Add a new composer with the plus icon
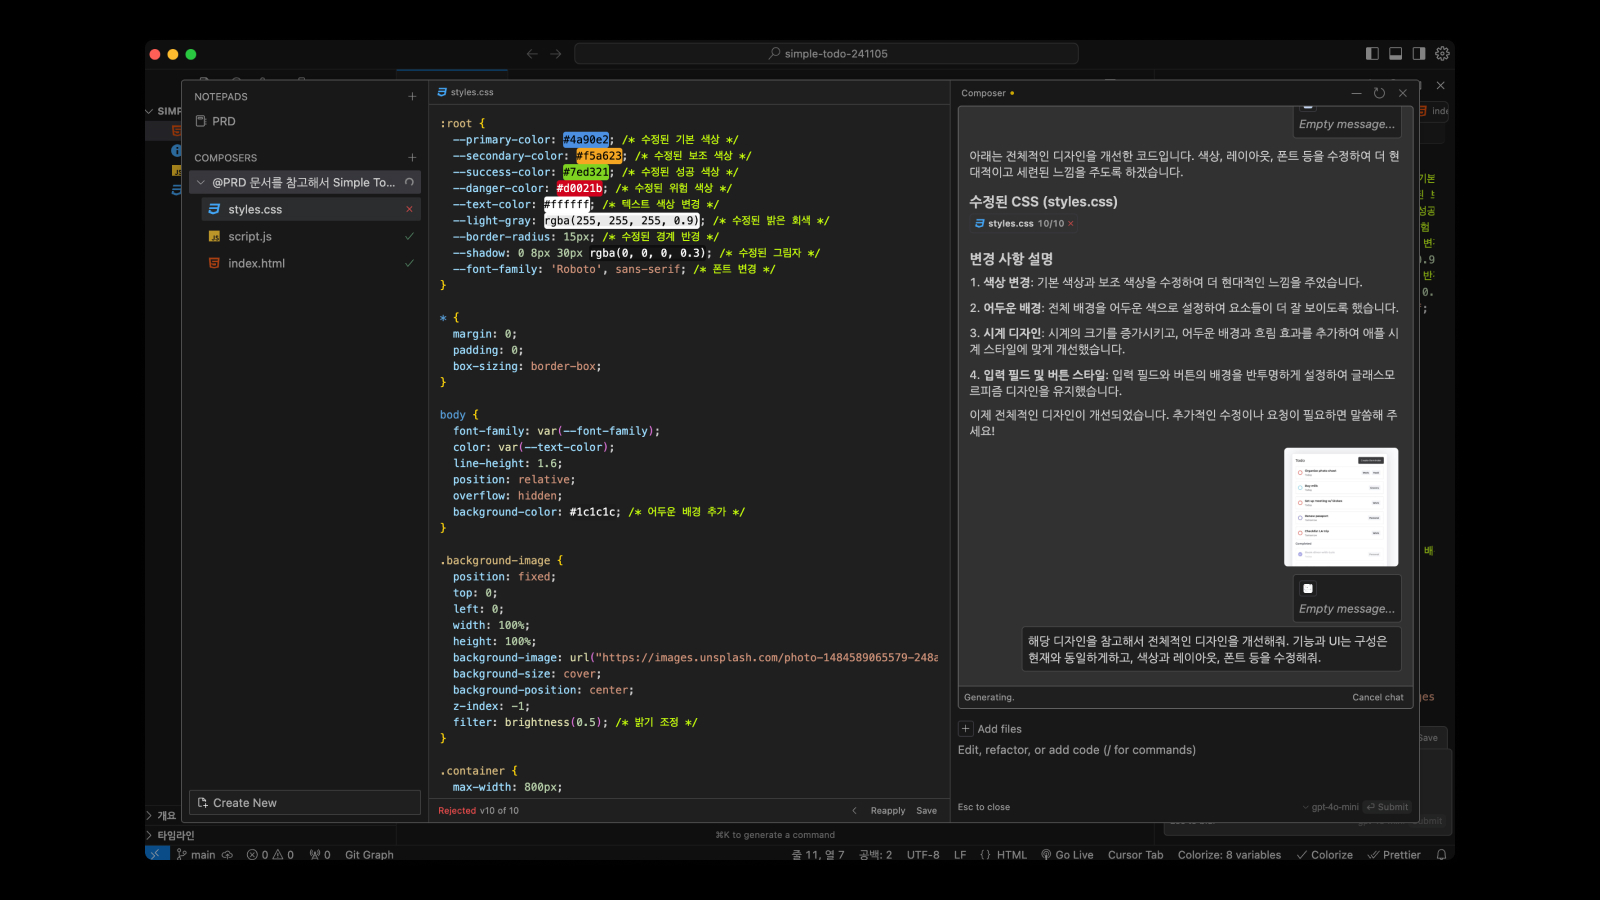This screenshot has width=1600, height=900. click(412, 158)
